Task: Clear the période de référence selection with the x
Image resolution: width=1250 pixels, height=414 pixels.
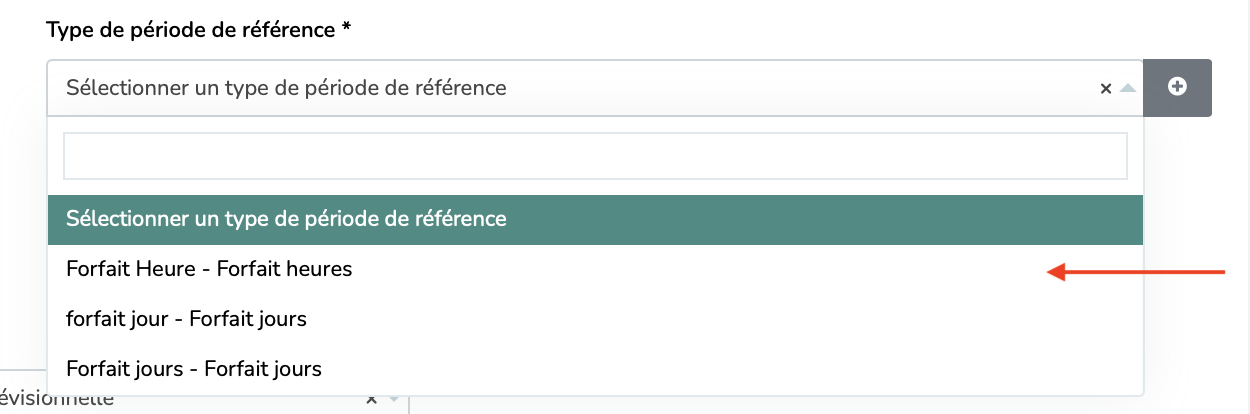Action: point(1106,89)
